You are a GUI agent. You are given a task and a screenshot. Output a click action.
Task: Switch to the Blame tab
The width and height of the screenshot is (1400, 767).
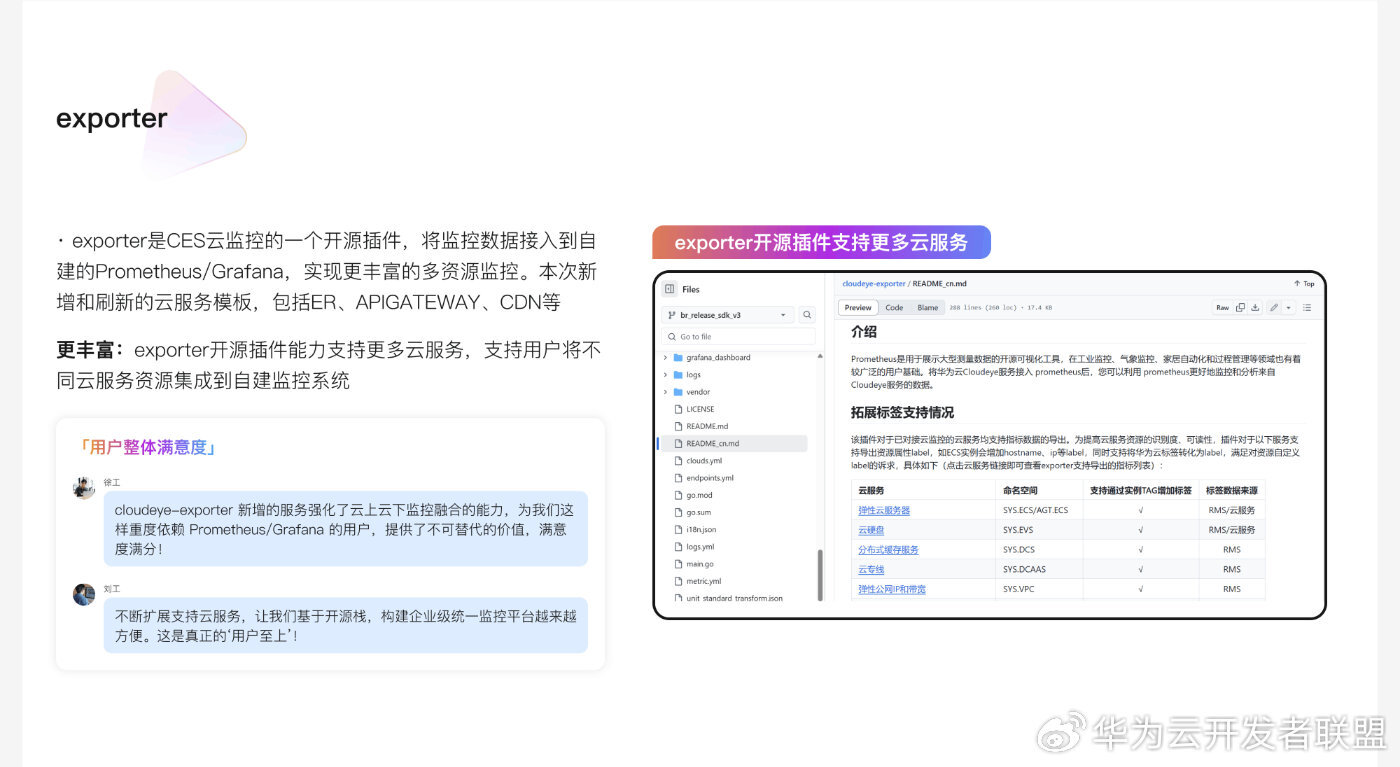tap(928, 307)
